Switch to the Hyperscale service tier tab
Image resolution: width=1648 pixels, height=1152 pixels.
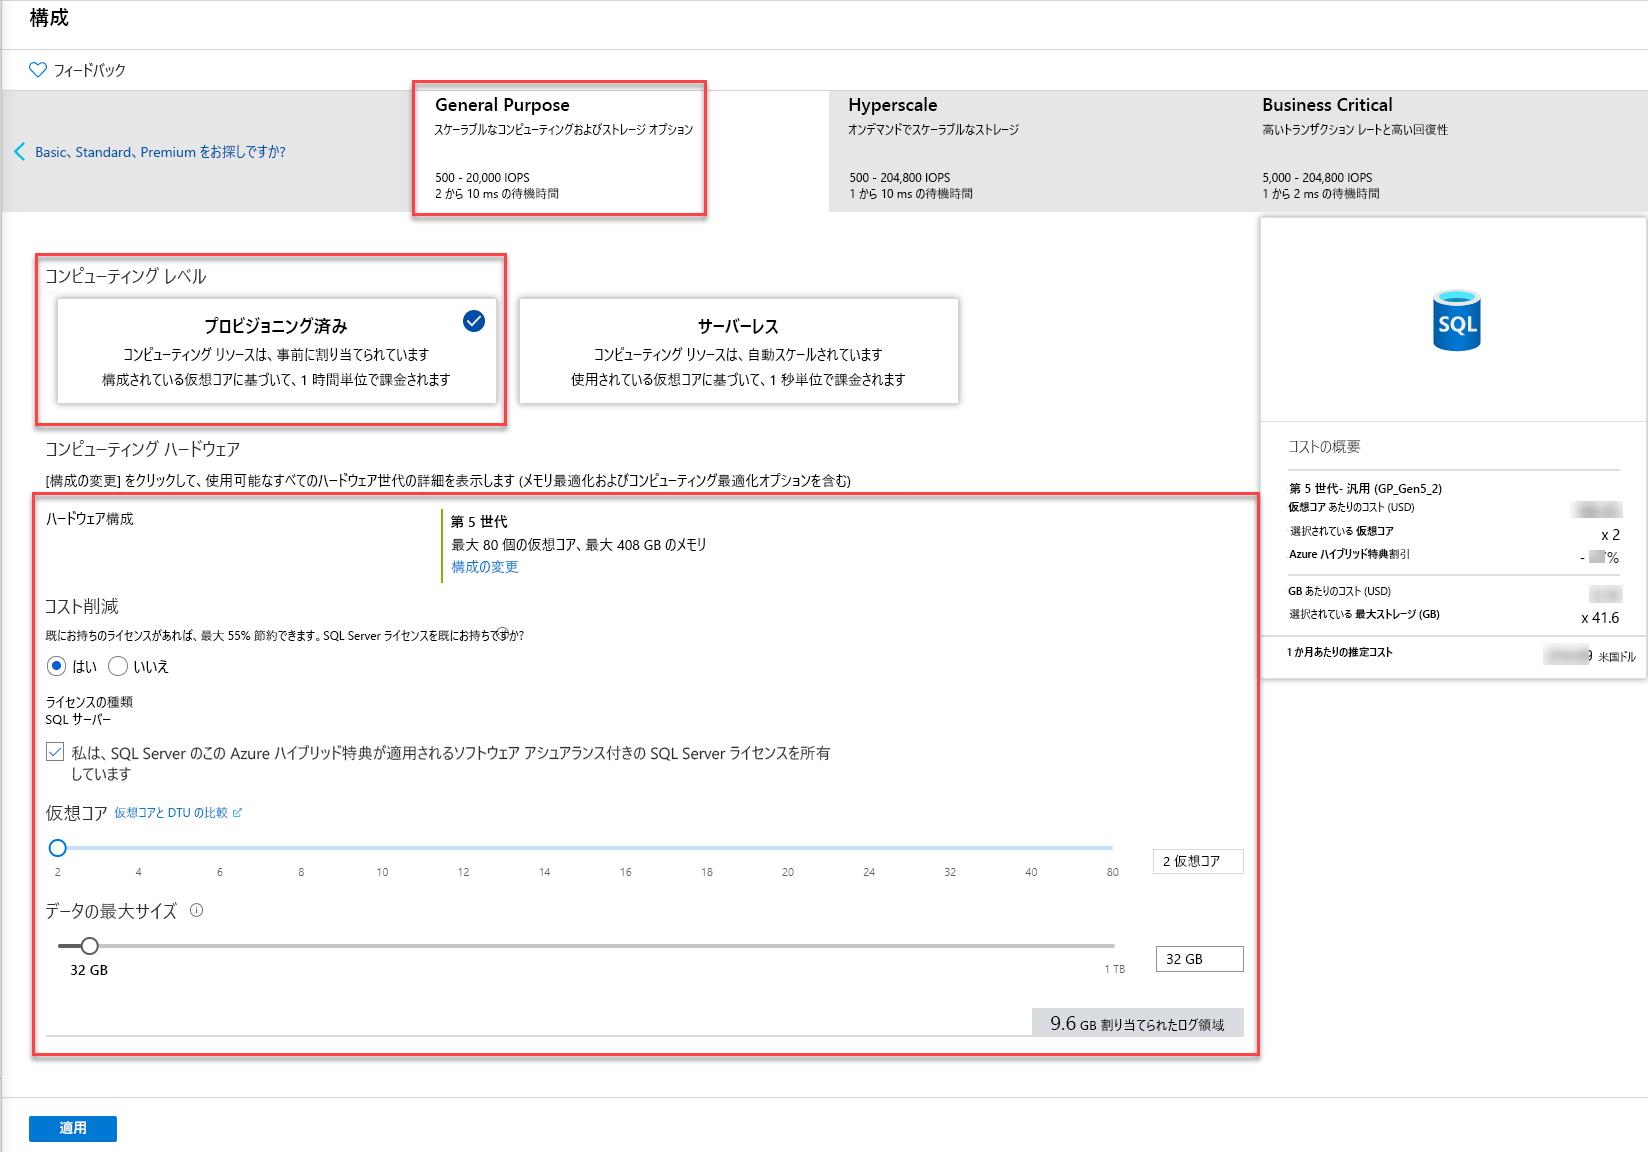tap(1035, 150)
